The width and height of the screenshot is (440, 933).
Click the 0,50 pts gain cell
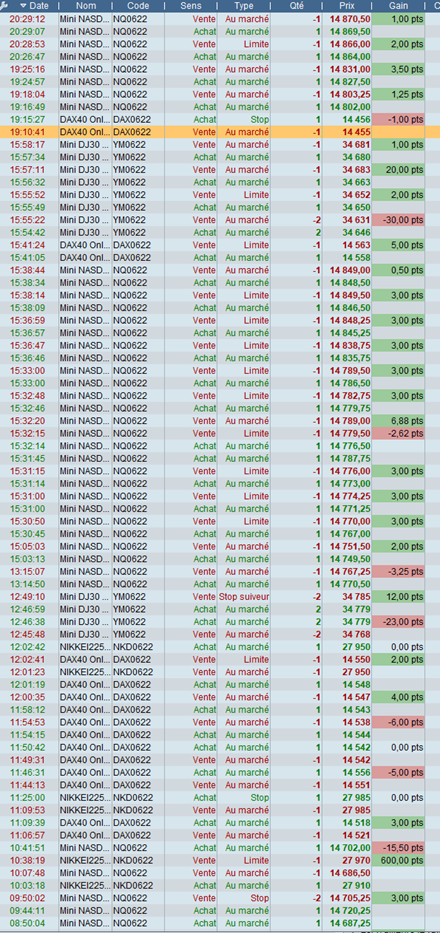(398, 270)
